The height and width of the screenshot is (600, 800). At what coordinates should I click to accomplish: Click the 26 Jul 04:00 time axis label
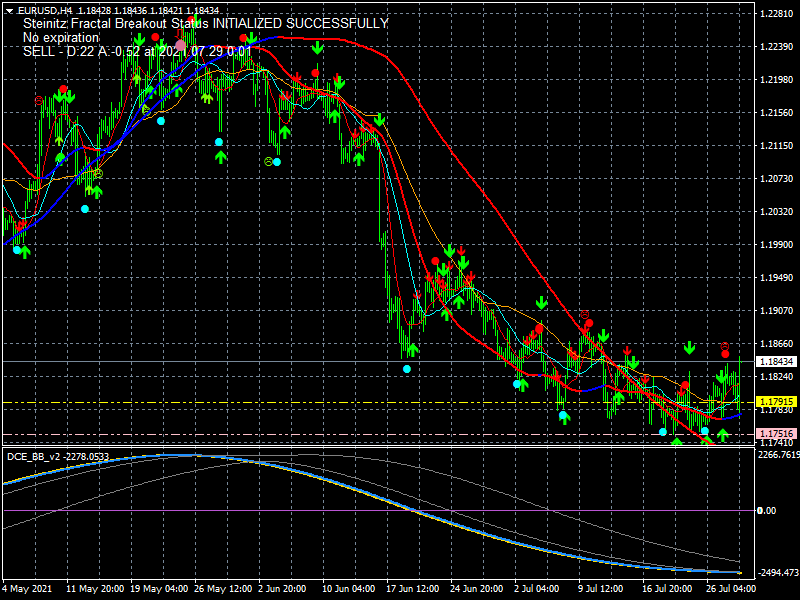731,588
